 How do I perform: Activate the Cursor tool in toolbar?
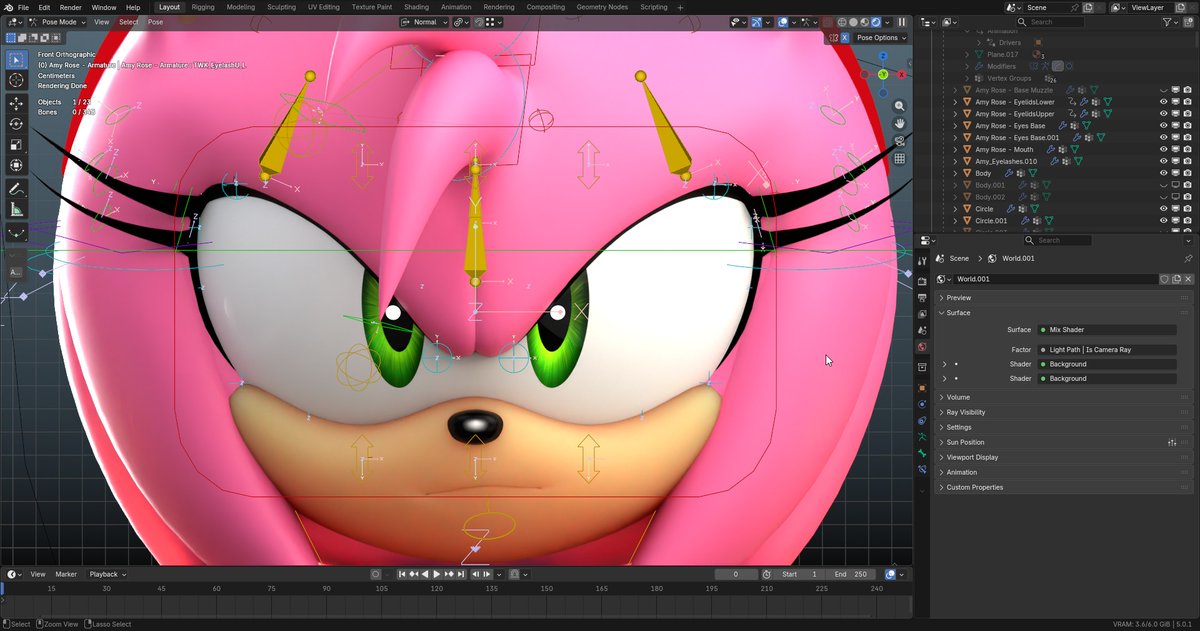pos(16,80)
